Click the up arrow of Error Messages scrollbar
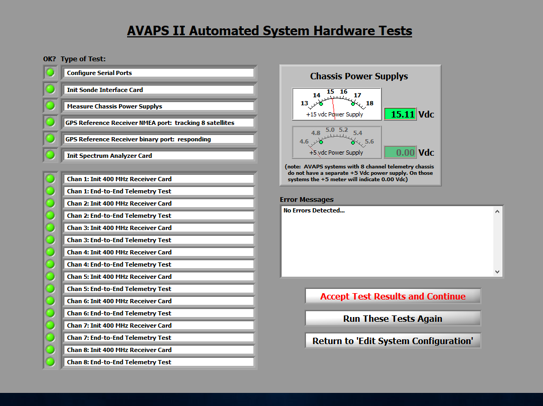The width and height of the screenshot is (543, 406). coord(497,211)
